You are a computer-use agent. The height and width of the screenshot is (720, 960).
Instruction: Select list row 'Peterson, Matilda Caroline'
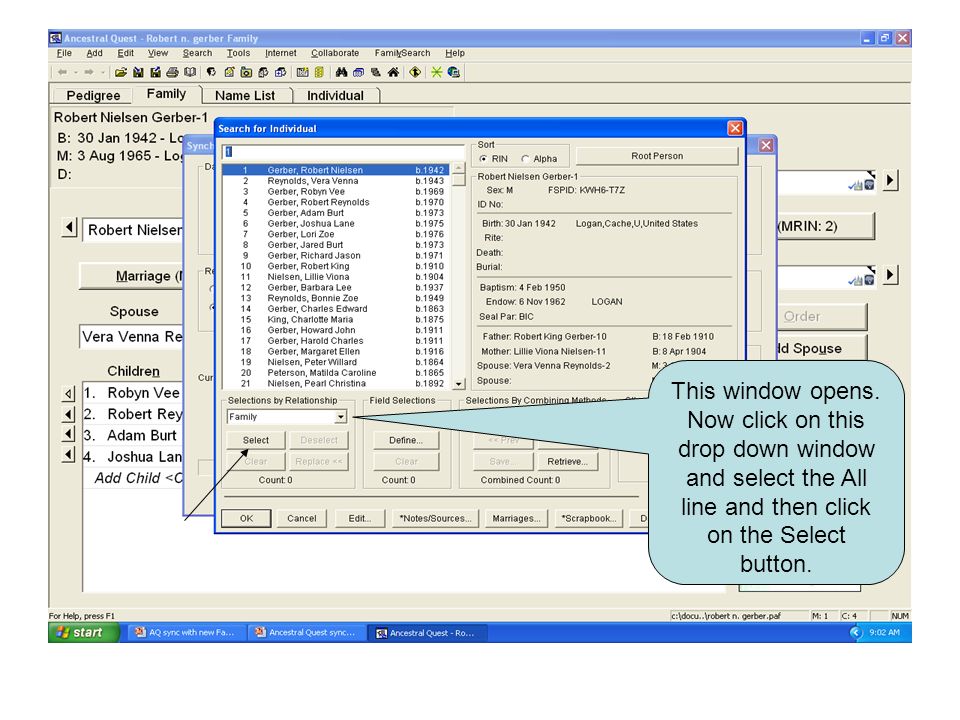click(336, 373)
